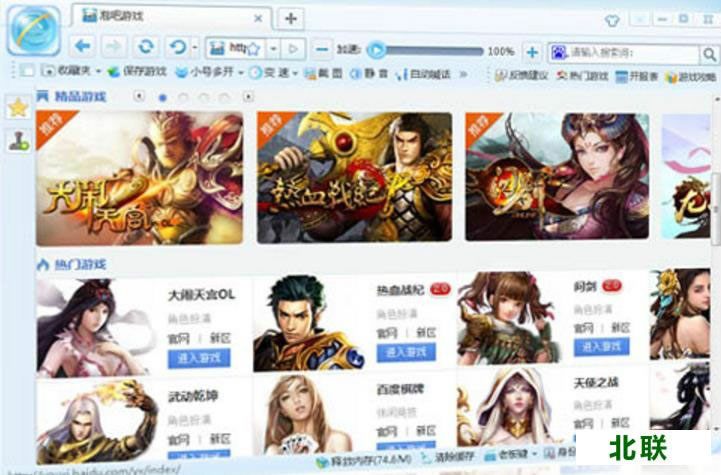Image resolution: width=721 pixels, height=475 pixels.
Task: Click the refresh page icon
Action: [x=146, y=47]
